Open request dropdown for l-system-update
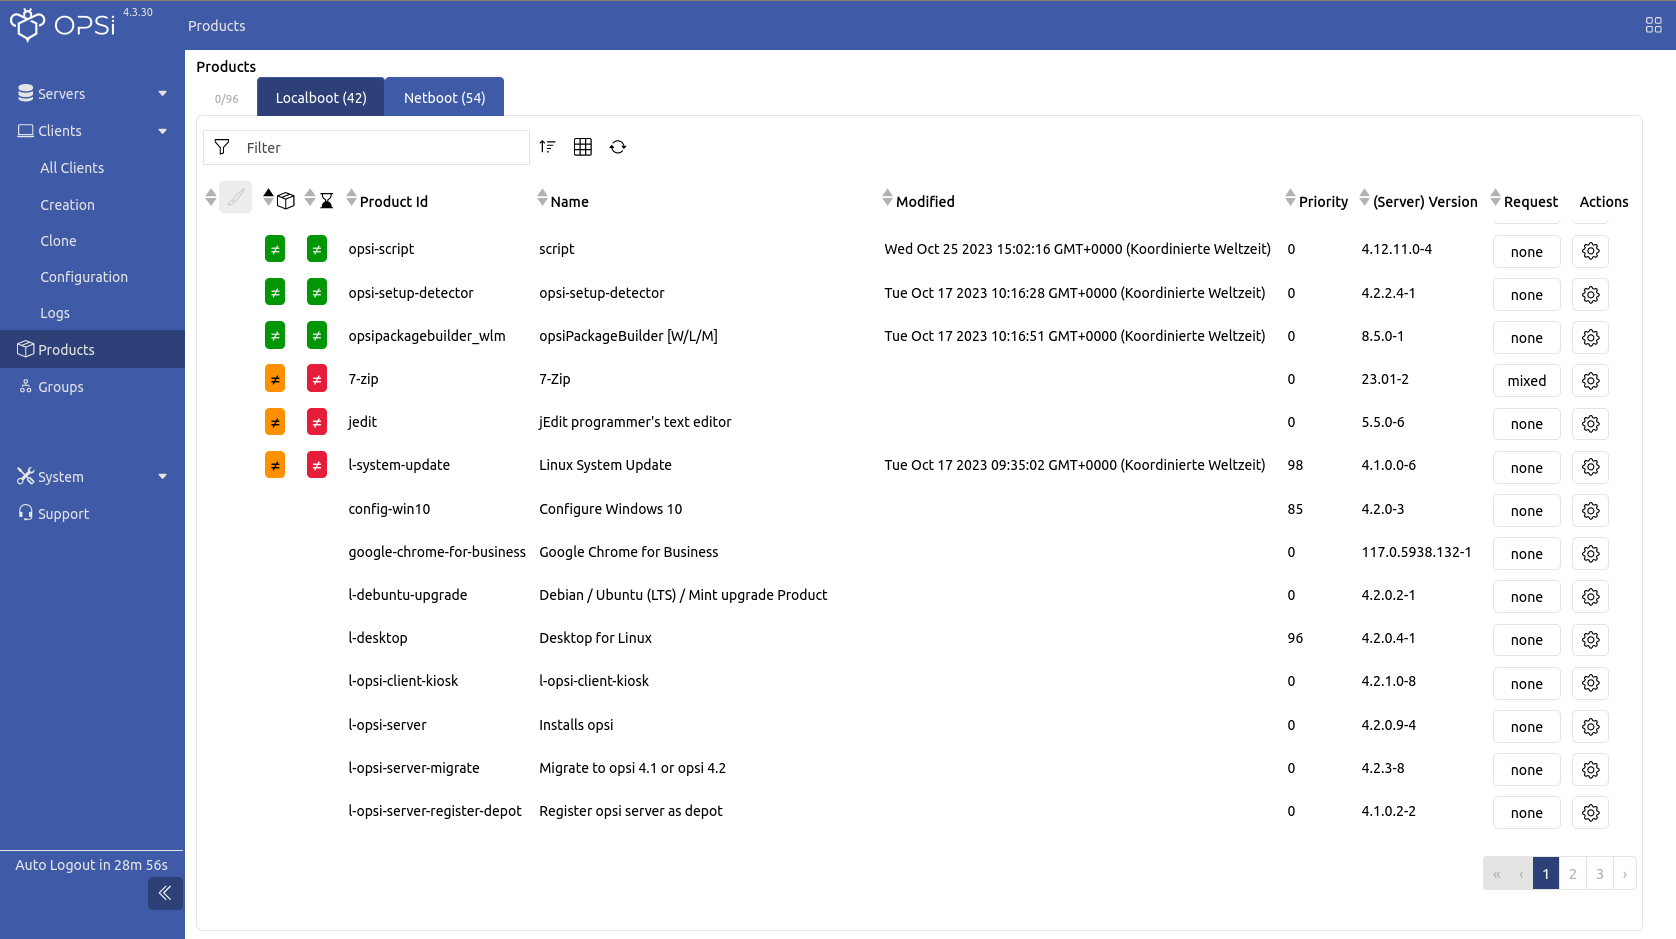 1526,467
